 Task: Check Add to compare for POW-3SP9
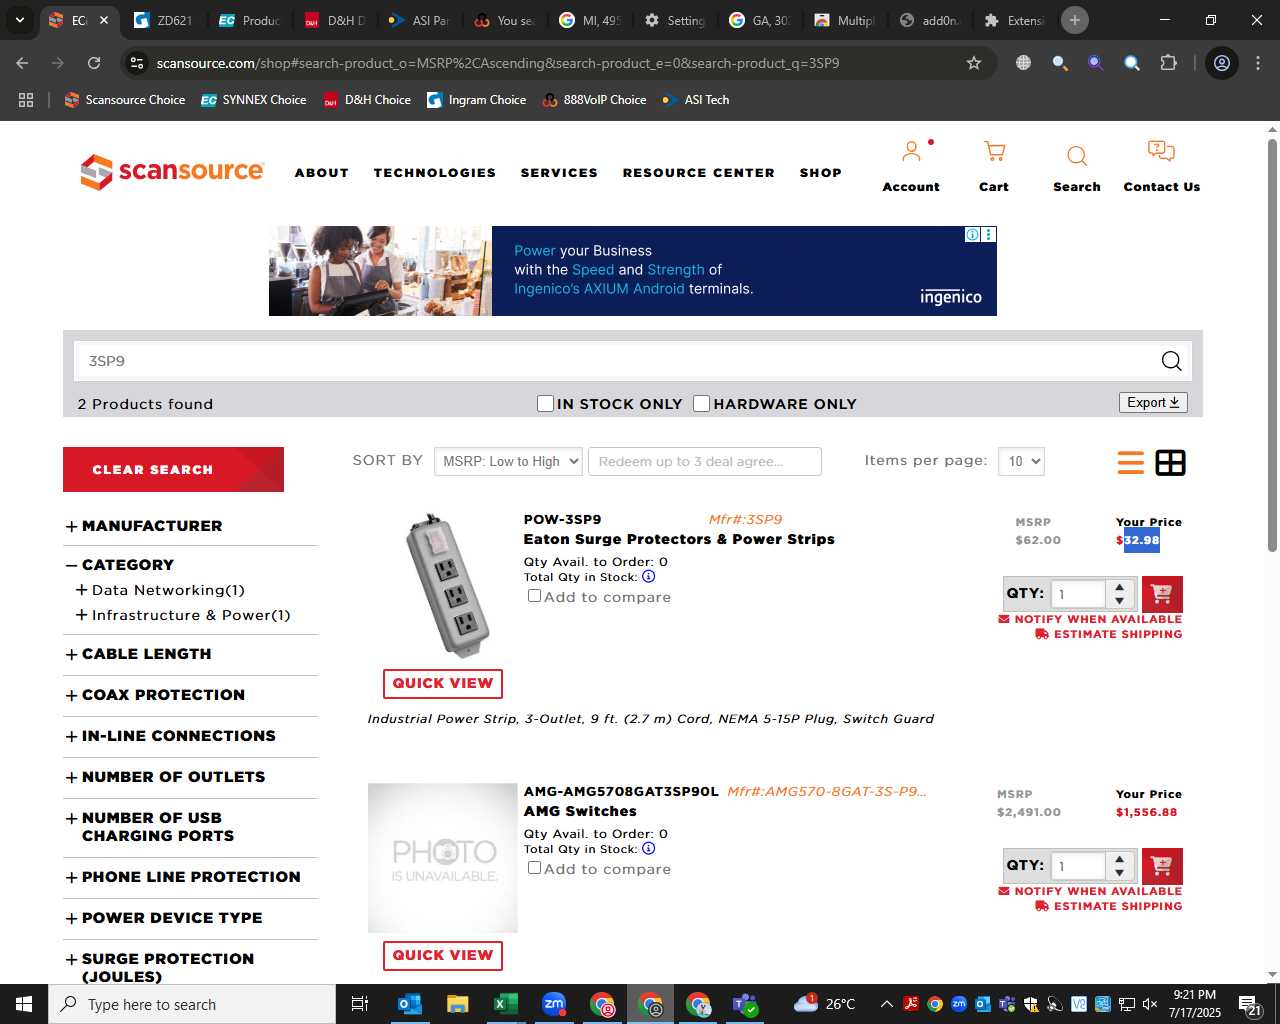tap(535, 596)
